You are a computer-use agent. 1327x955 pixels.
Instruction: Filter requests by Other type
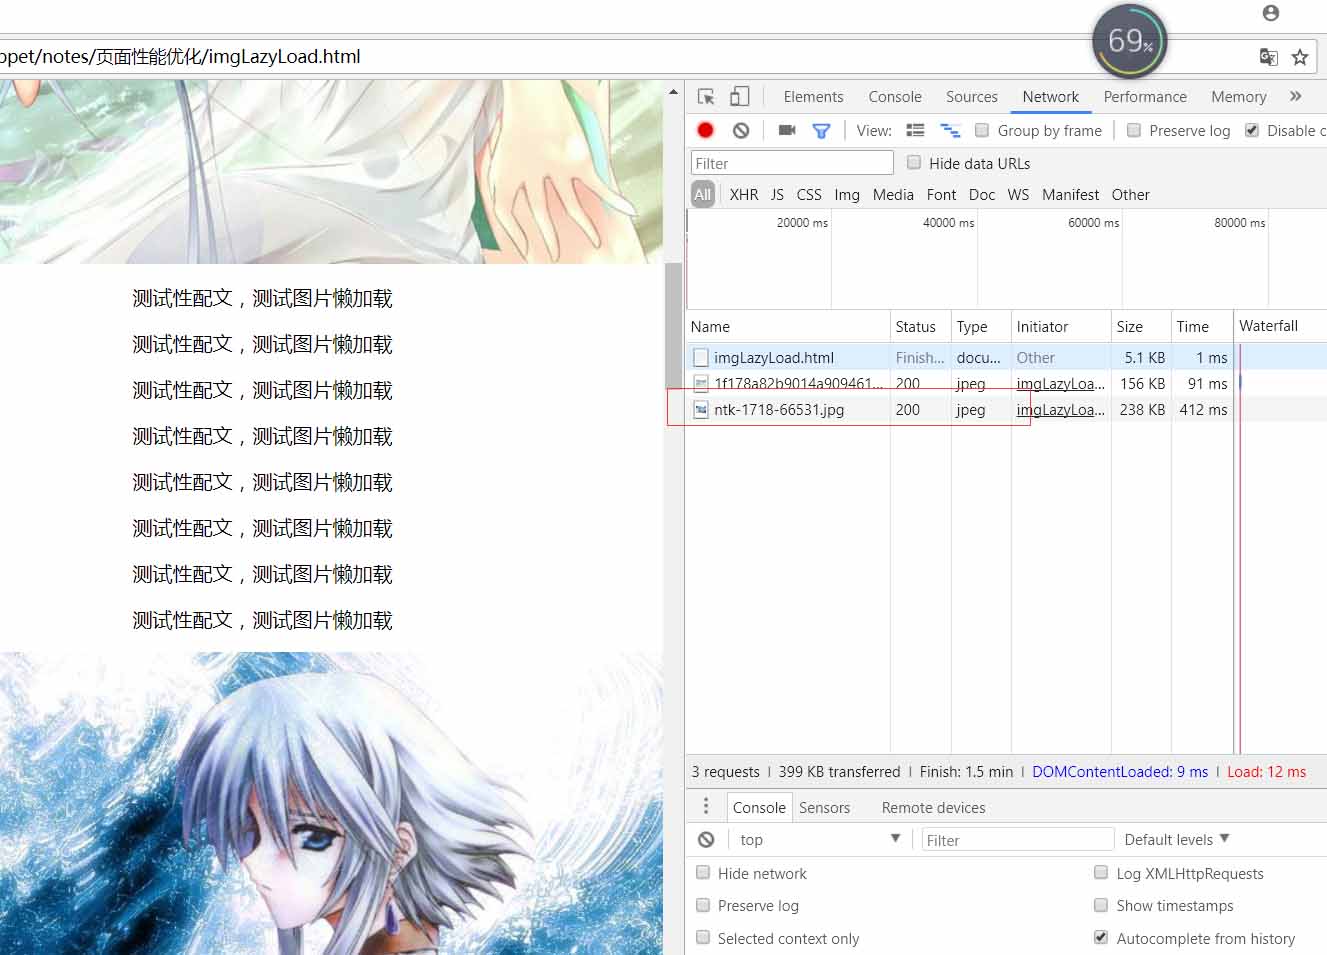pyautogui.click(x=1130, y=195)
